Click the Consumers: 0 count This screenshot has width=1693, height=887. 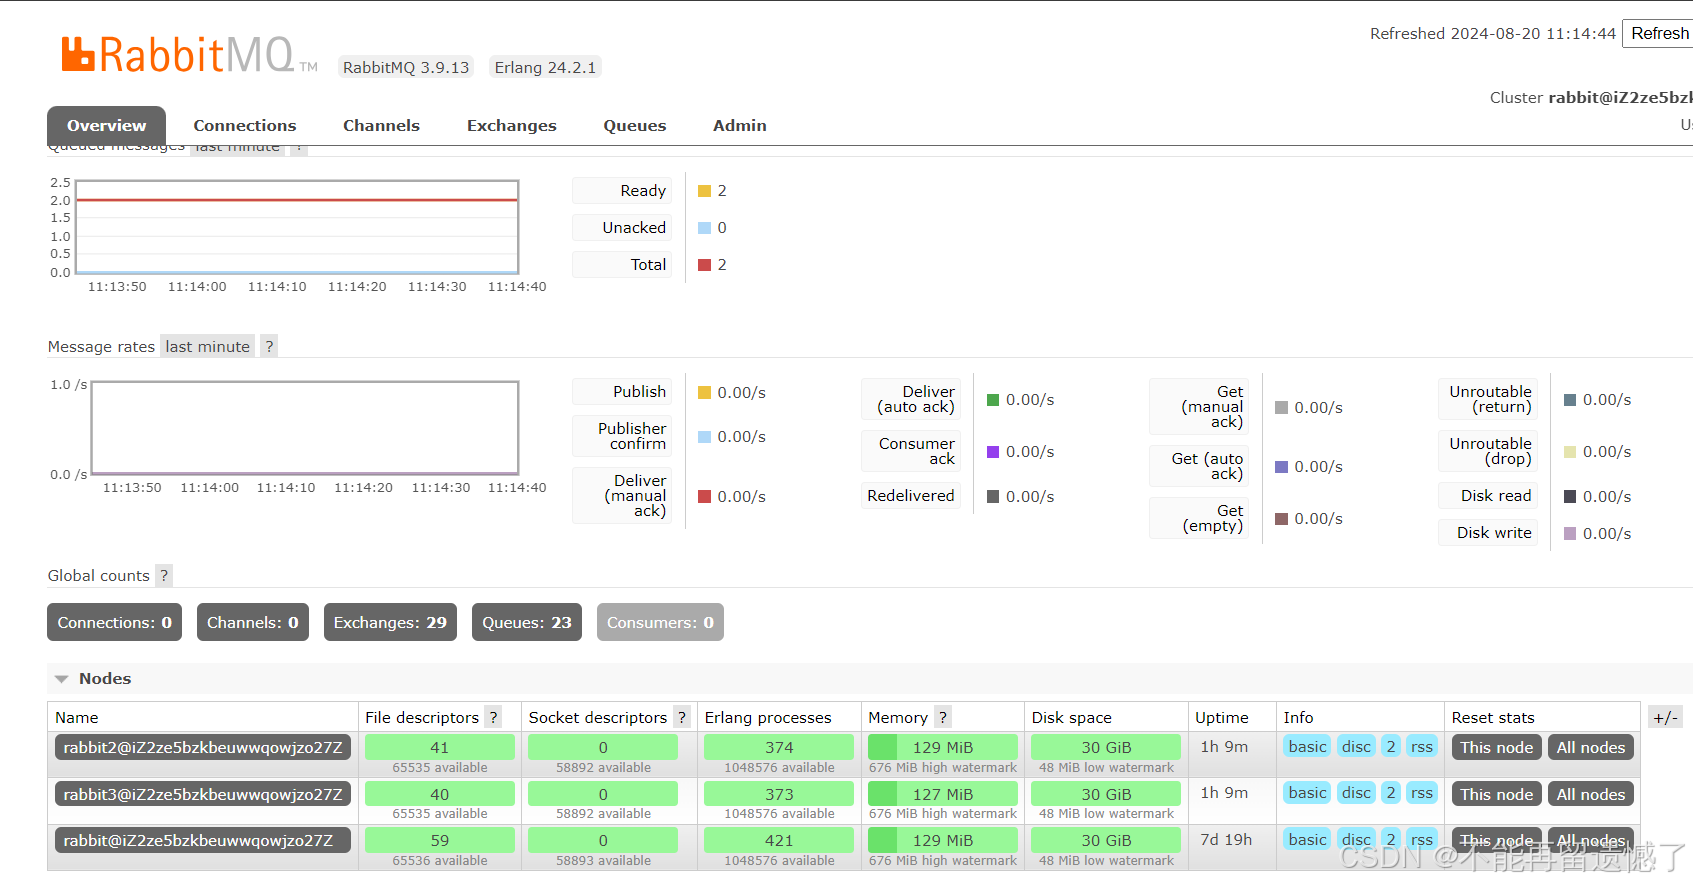[660, 622]
